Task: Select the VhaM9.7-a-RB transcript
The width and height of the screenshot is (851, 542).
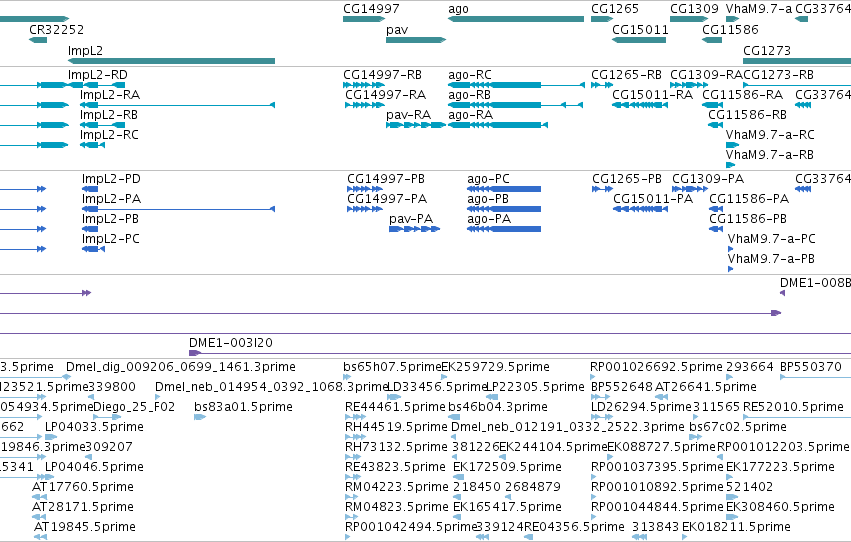Action: (x=731, y=165)
